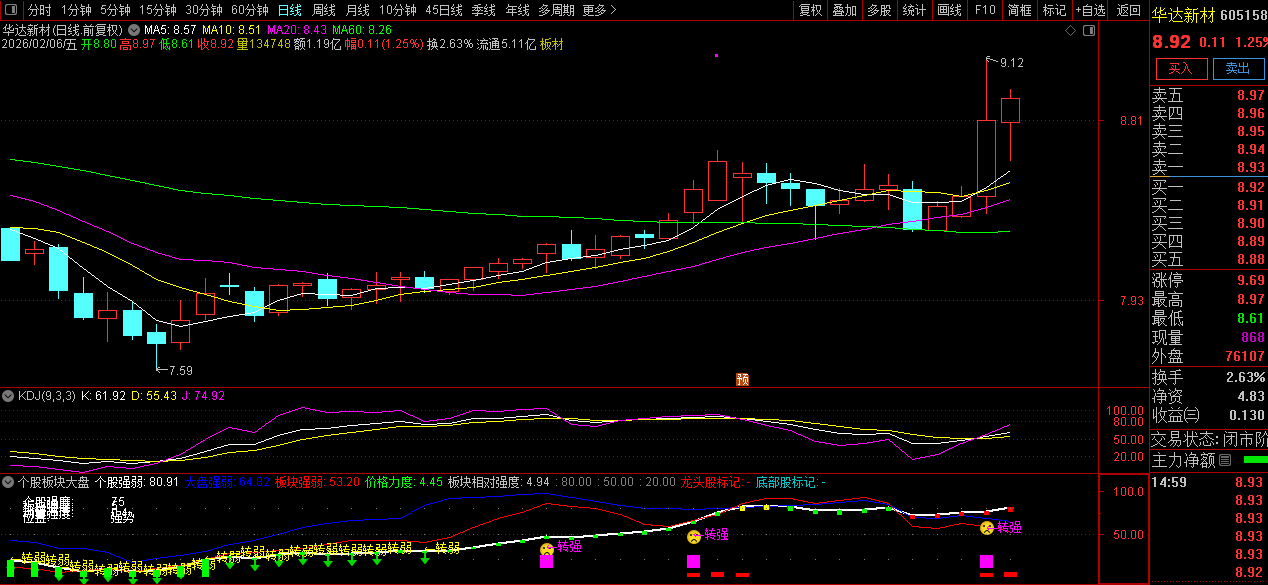The height and width of the screenshot is (585, 1268).
Task: Toggle the right info panel icon
Action: (x=1088, y=30)
